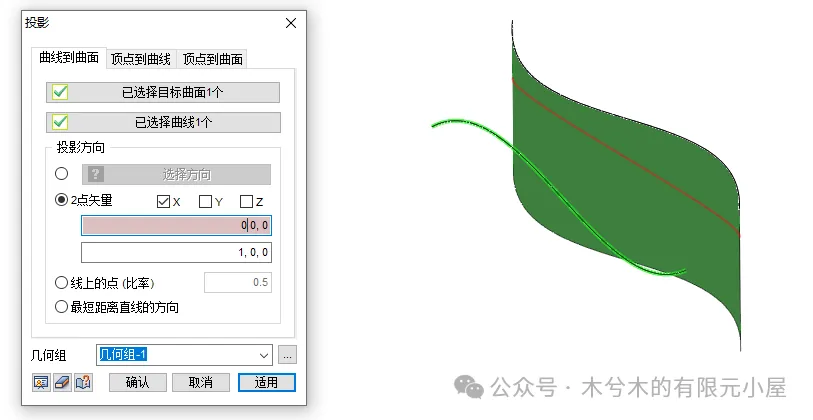Click green check icon for target surface
This screenshot has height=420, width=813.
pyautogui.click(x=60, y=92)
